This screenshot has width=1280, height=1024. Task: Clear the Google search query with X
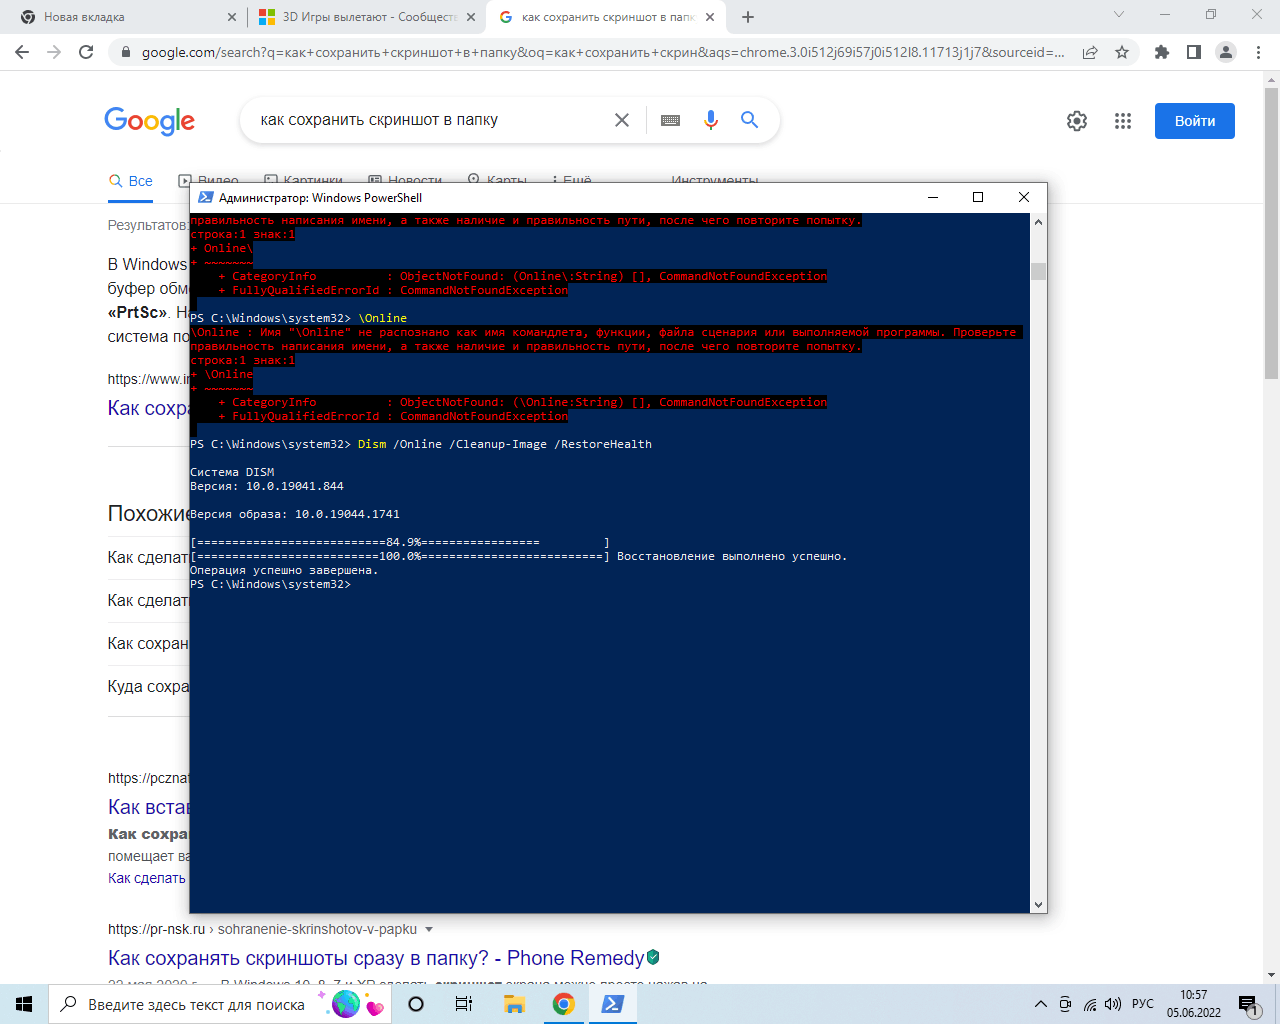pos(622,120)
